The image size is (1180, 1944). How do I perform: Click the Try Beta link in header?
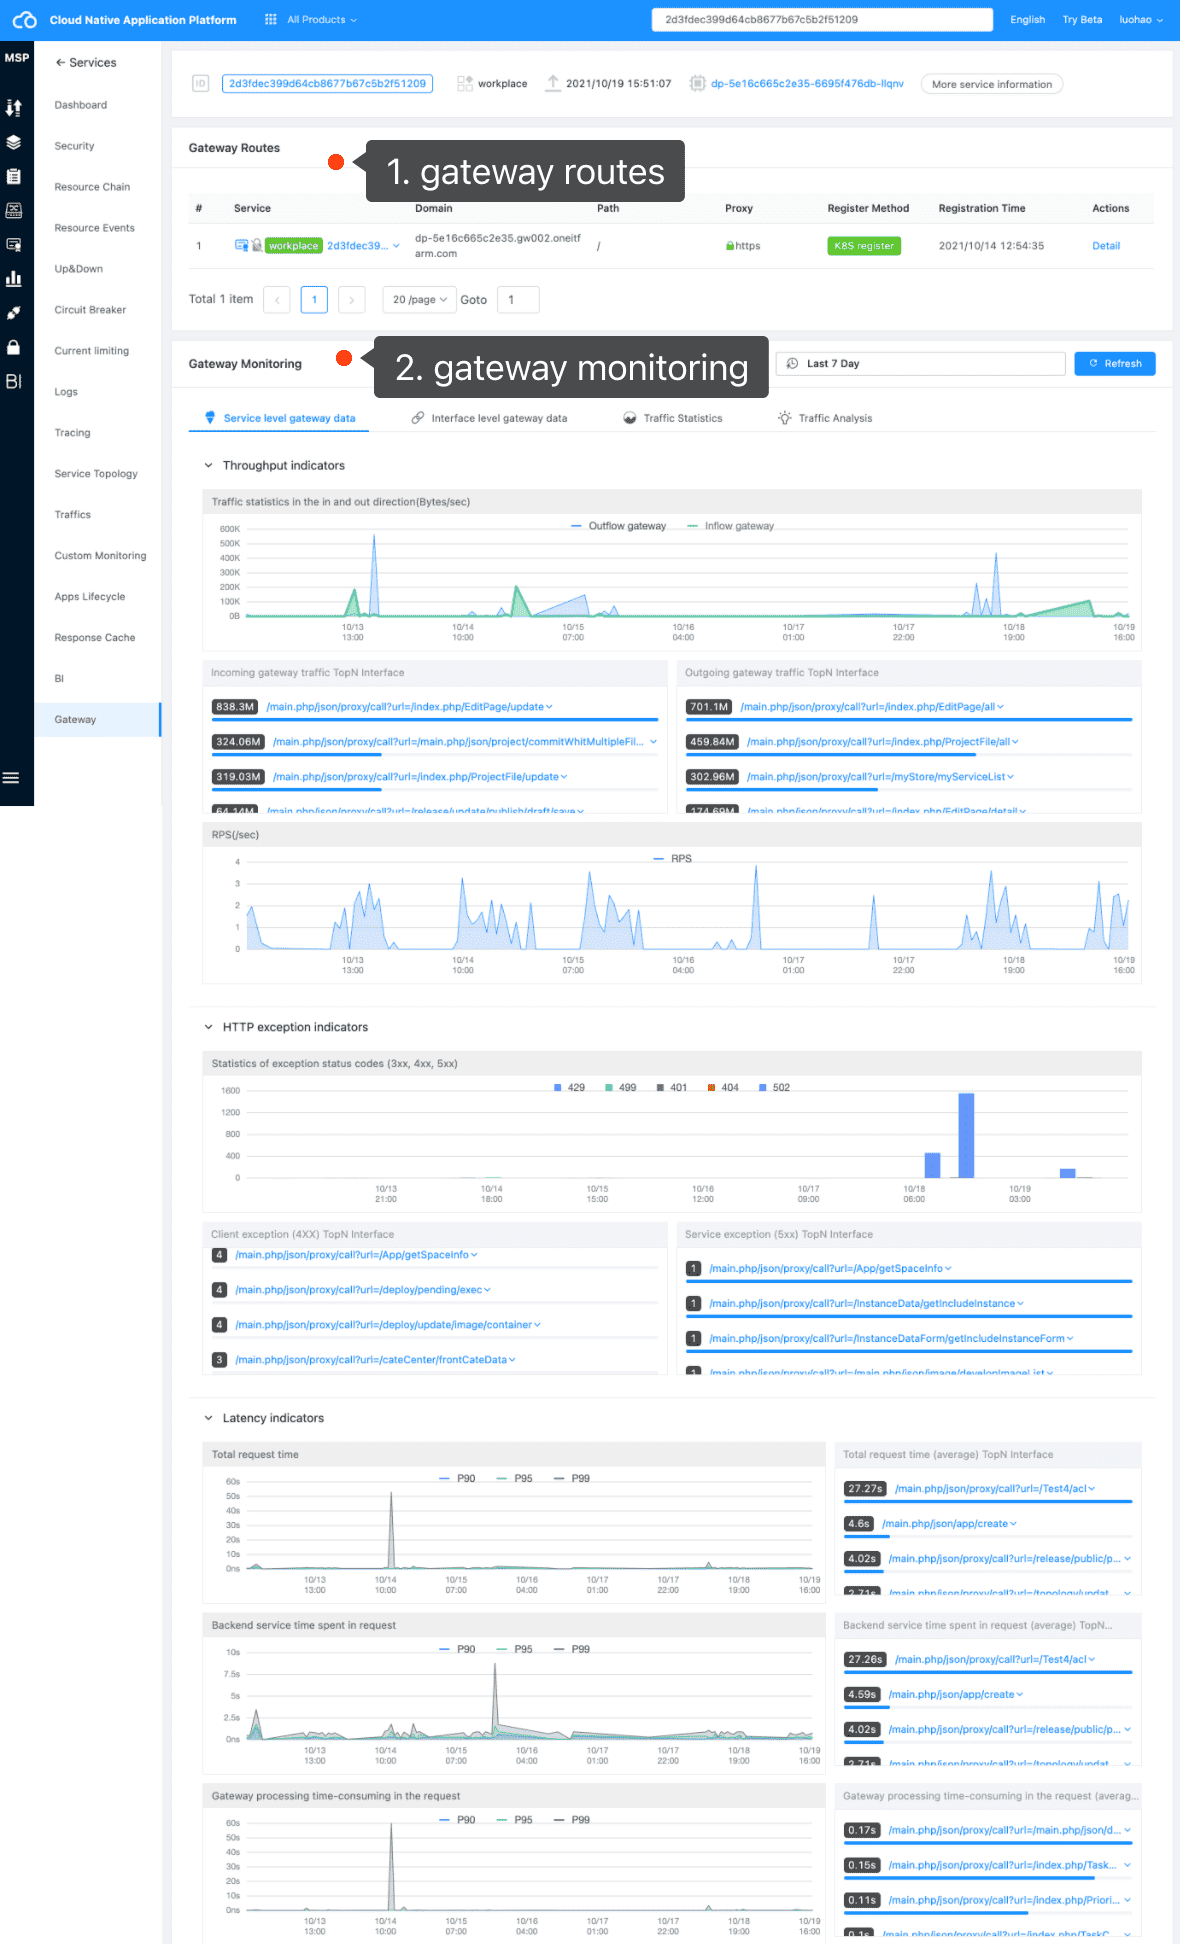[x=1082, y=19]
